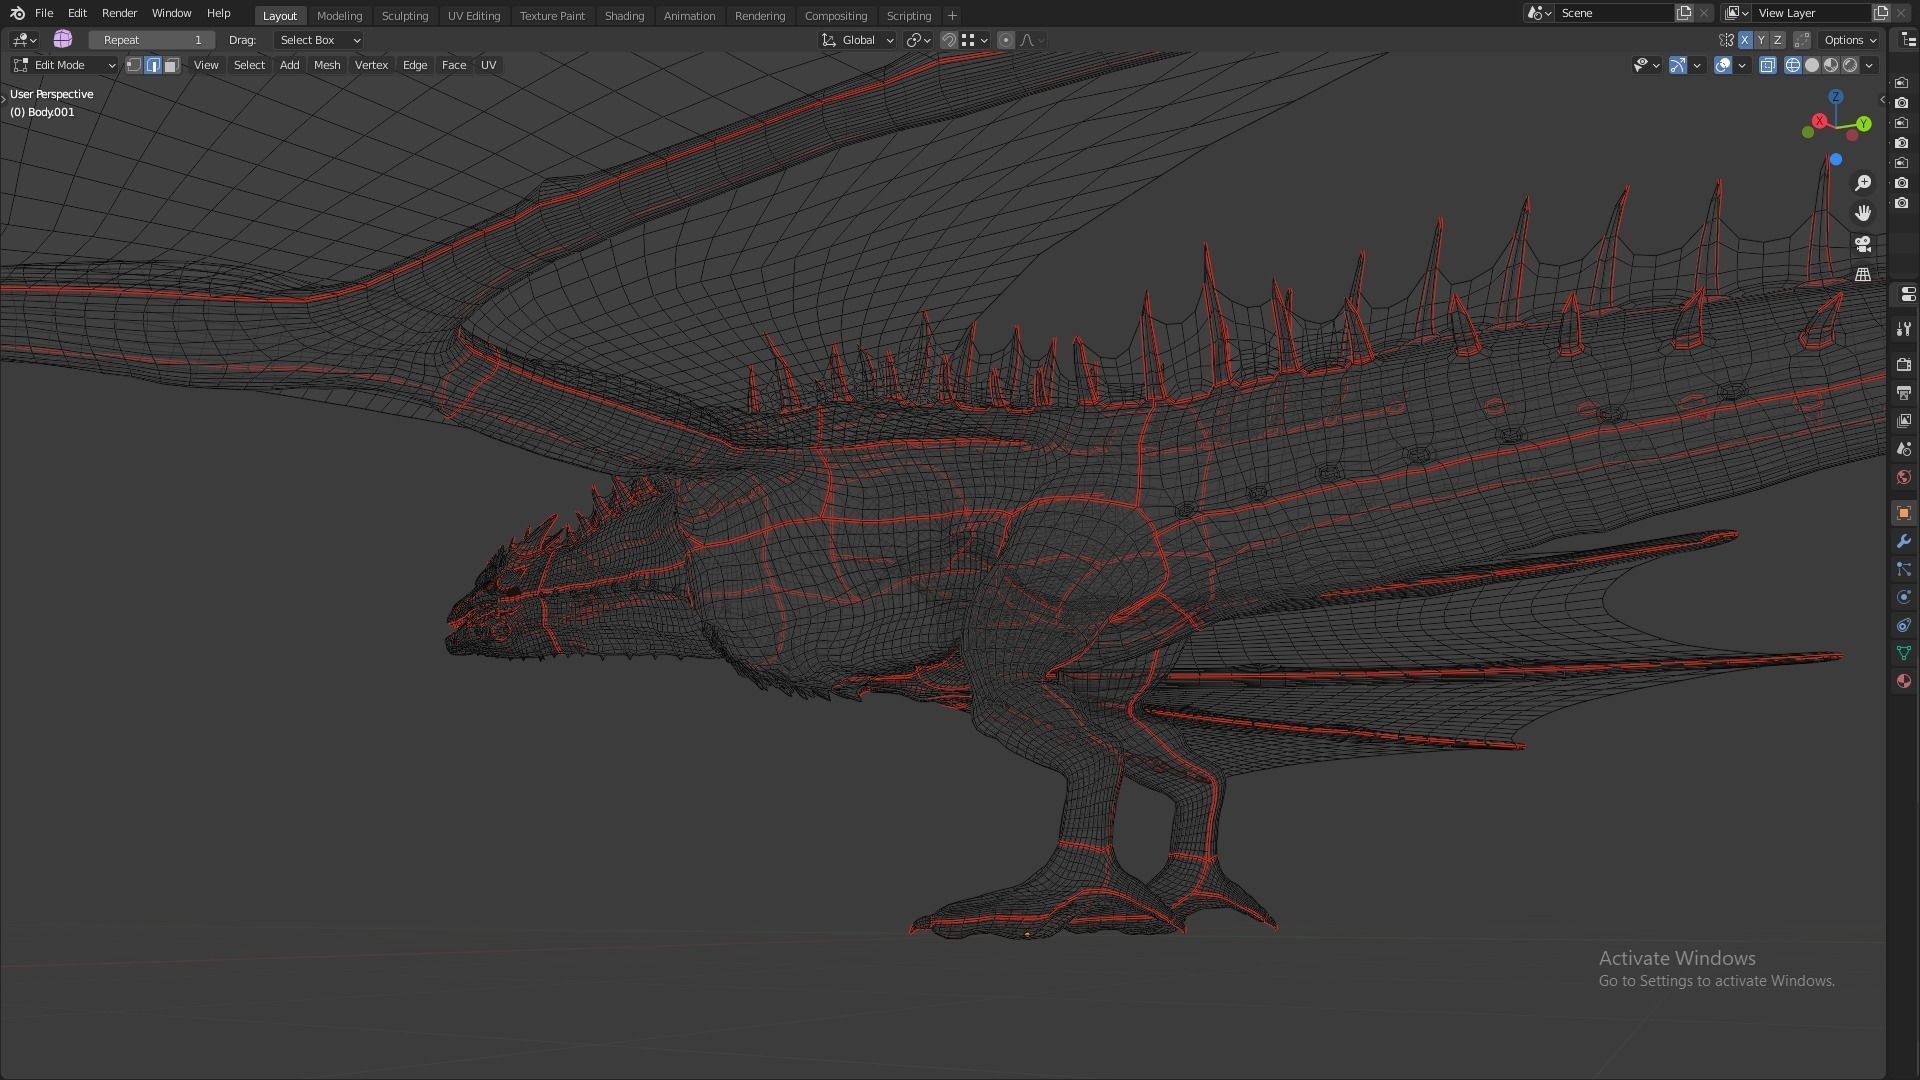Open the Render menu

(x=119, y=13)
